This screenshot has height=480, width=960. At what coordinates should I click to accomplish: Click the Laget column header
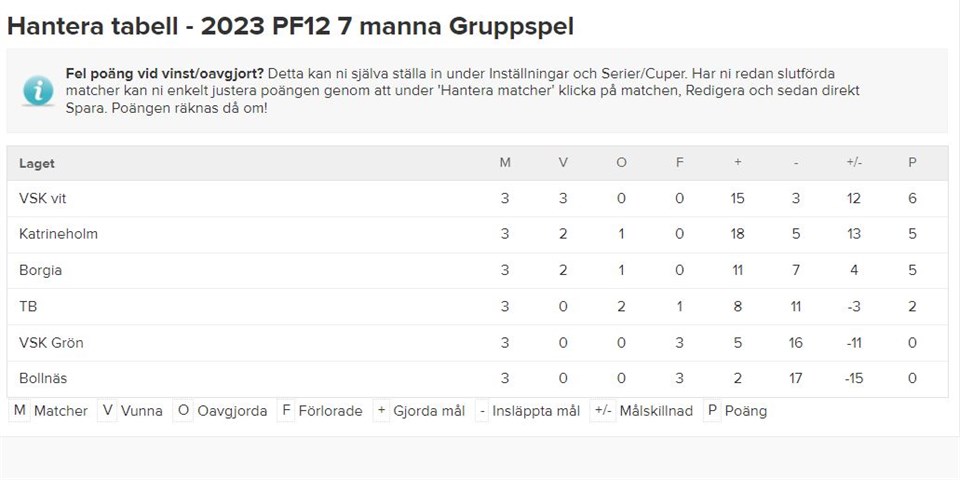[37, 163]
